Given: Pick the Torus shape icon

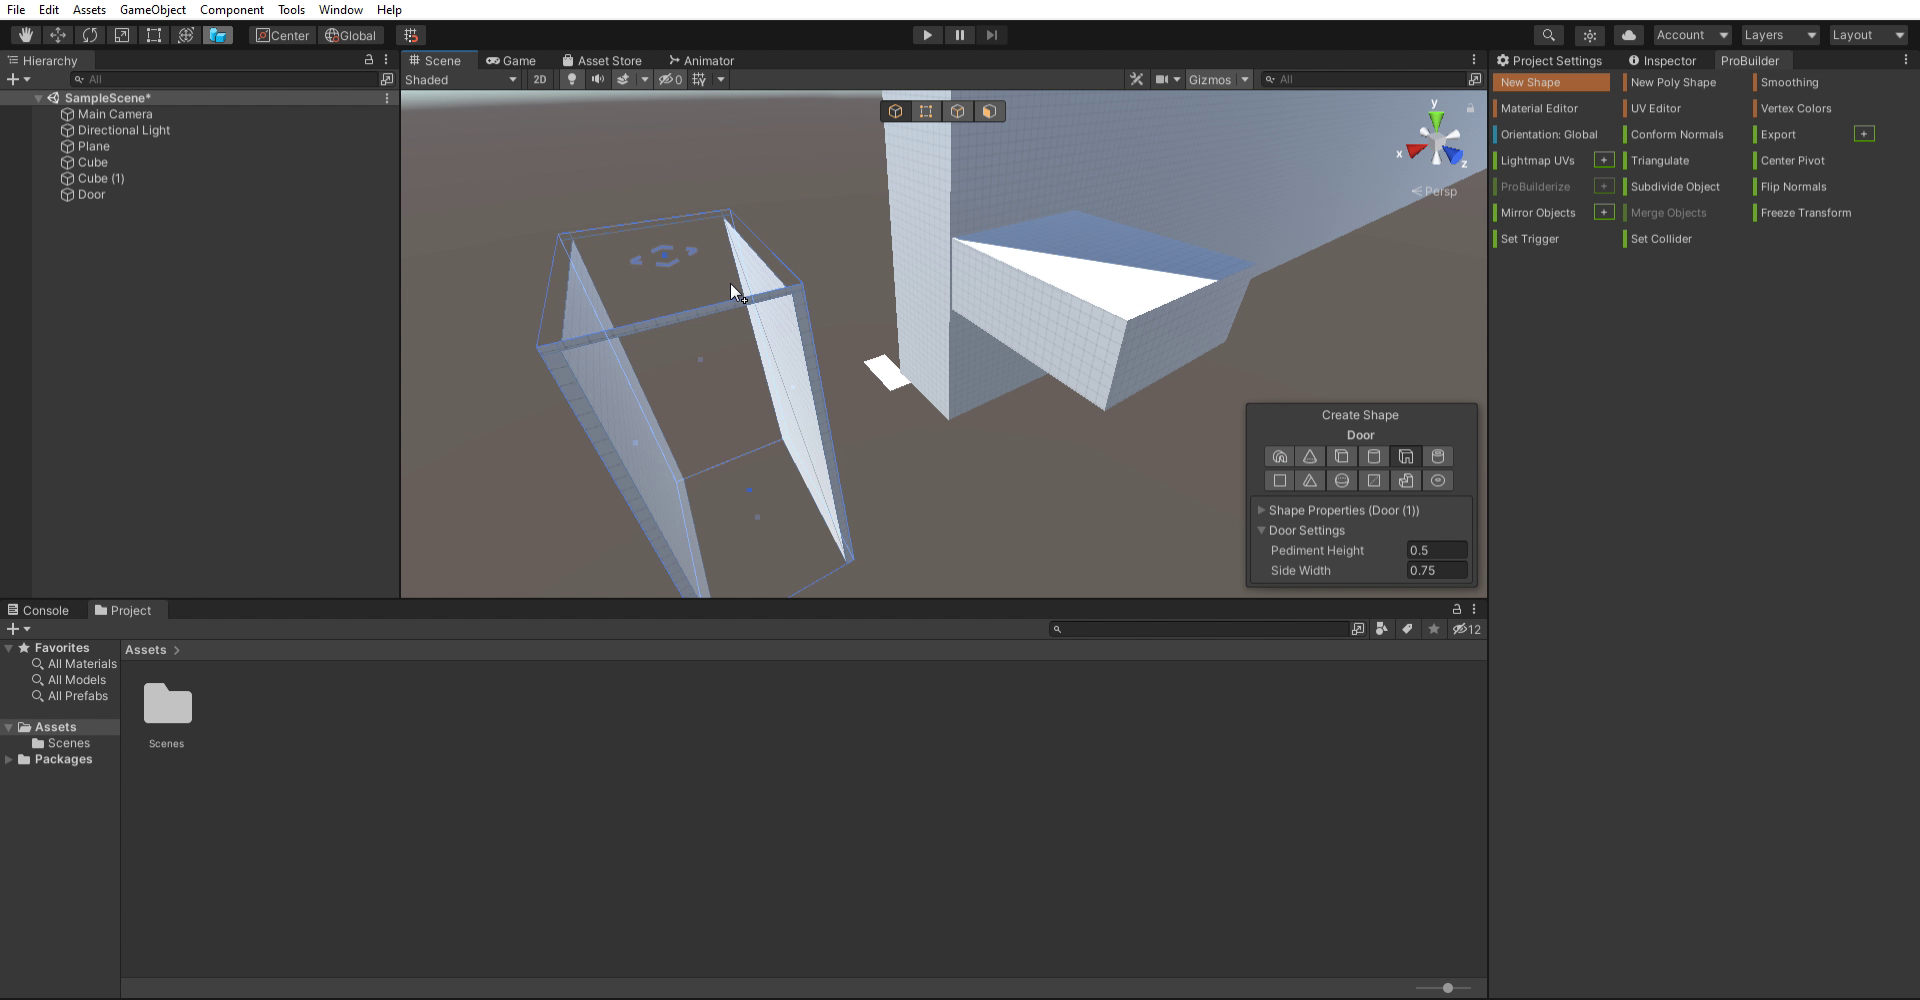Looking at the screenshot, I should [1438, 480].
